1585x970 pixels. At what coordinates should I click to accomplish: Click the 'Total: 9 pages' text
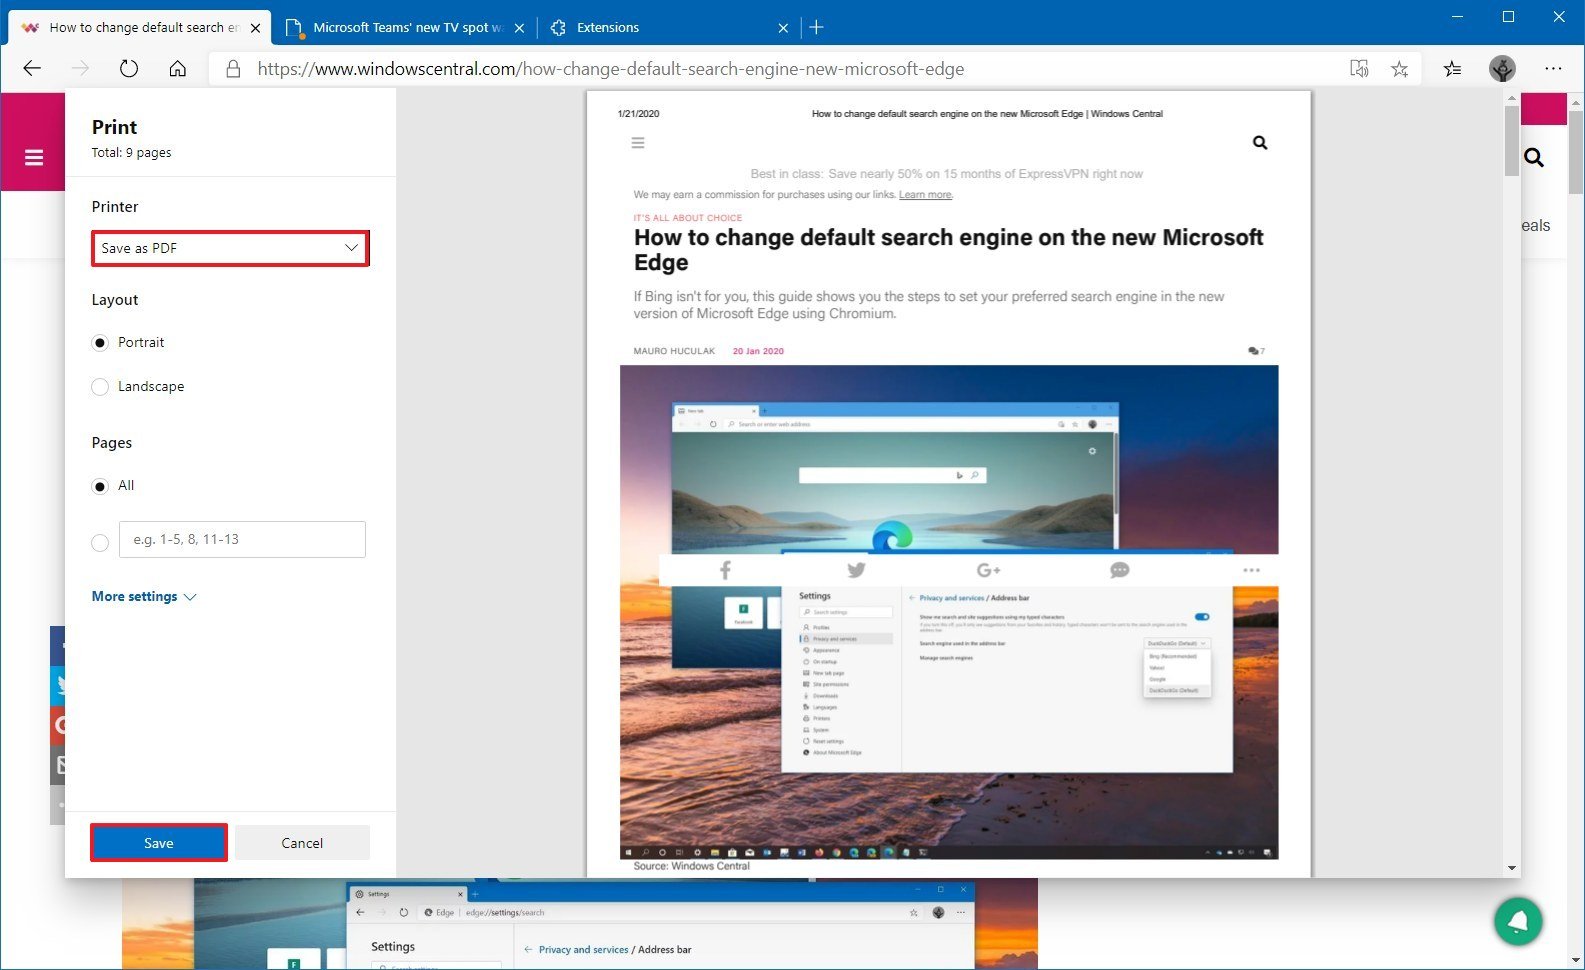click(x=131, y=153)
